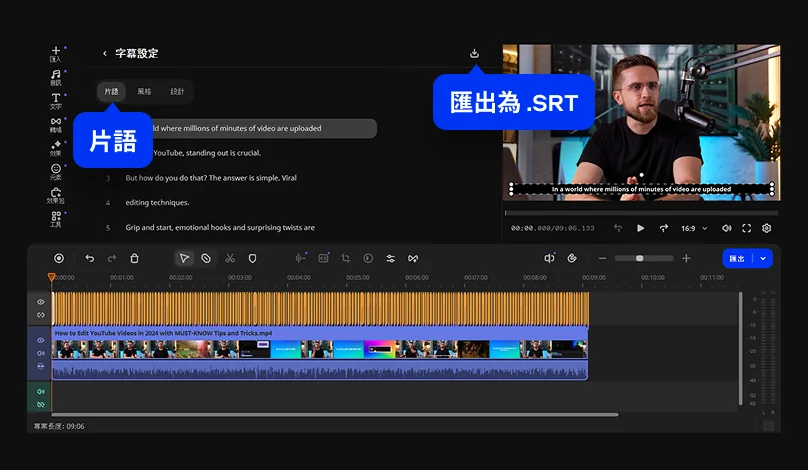808x470 pixels.
Task: Click the SRT export download icon
Action: pos(474,53)
